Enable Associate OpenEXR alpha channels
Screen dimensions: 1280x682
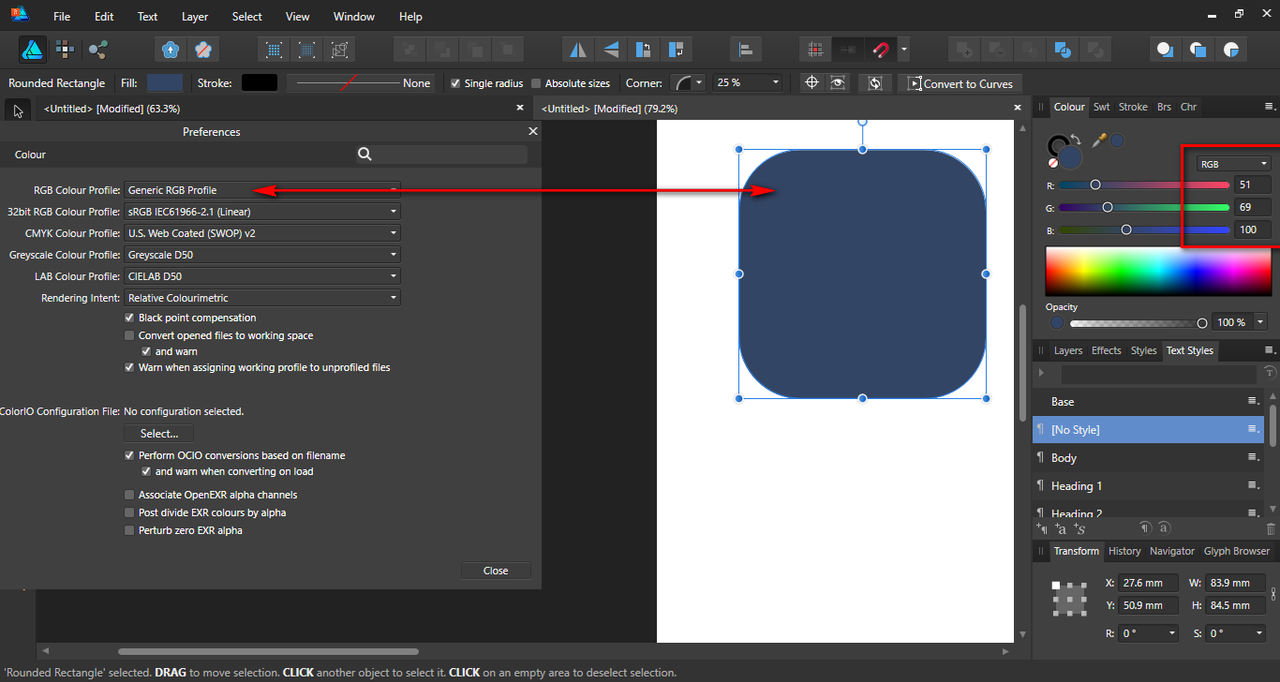click(x=129, y=495)
